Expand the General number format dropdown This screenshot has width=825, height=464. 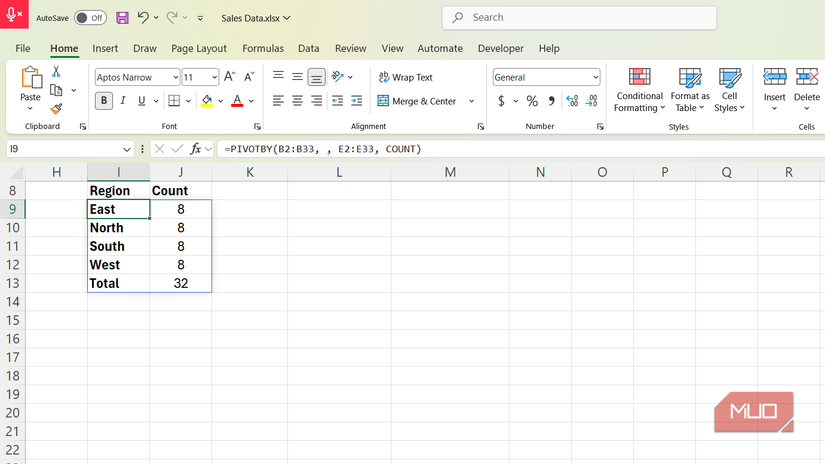click(x=595, y=77)
